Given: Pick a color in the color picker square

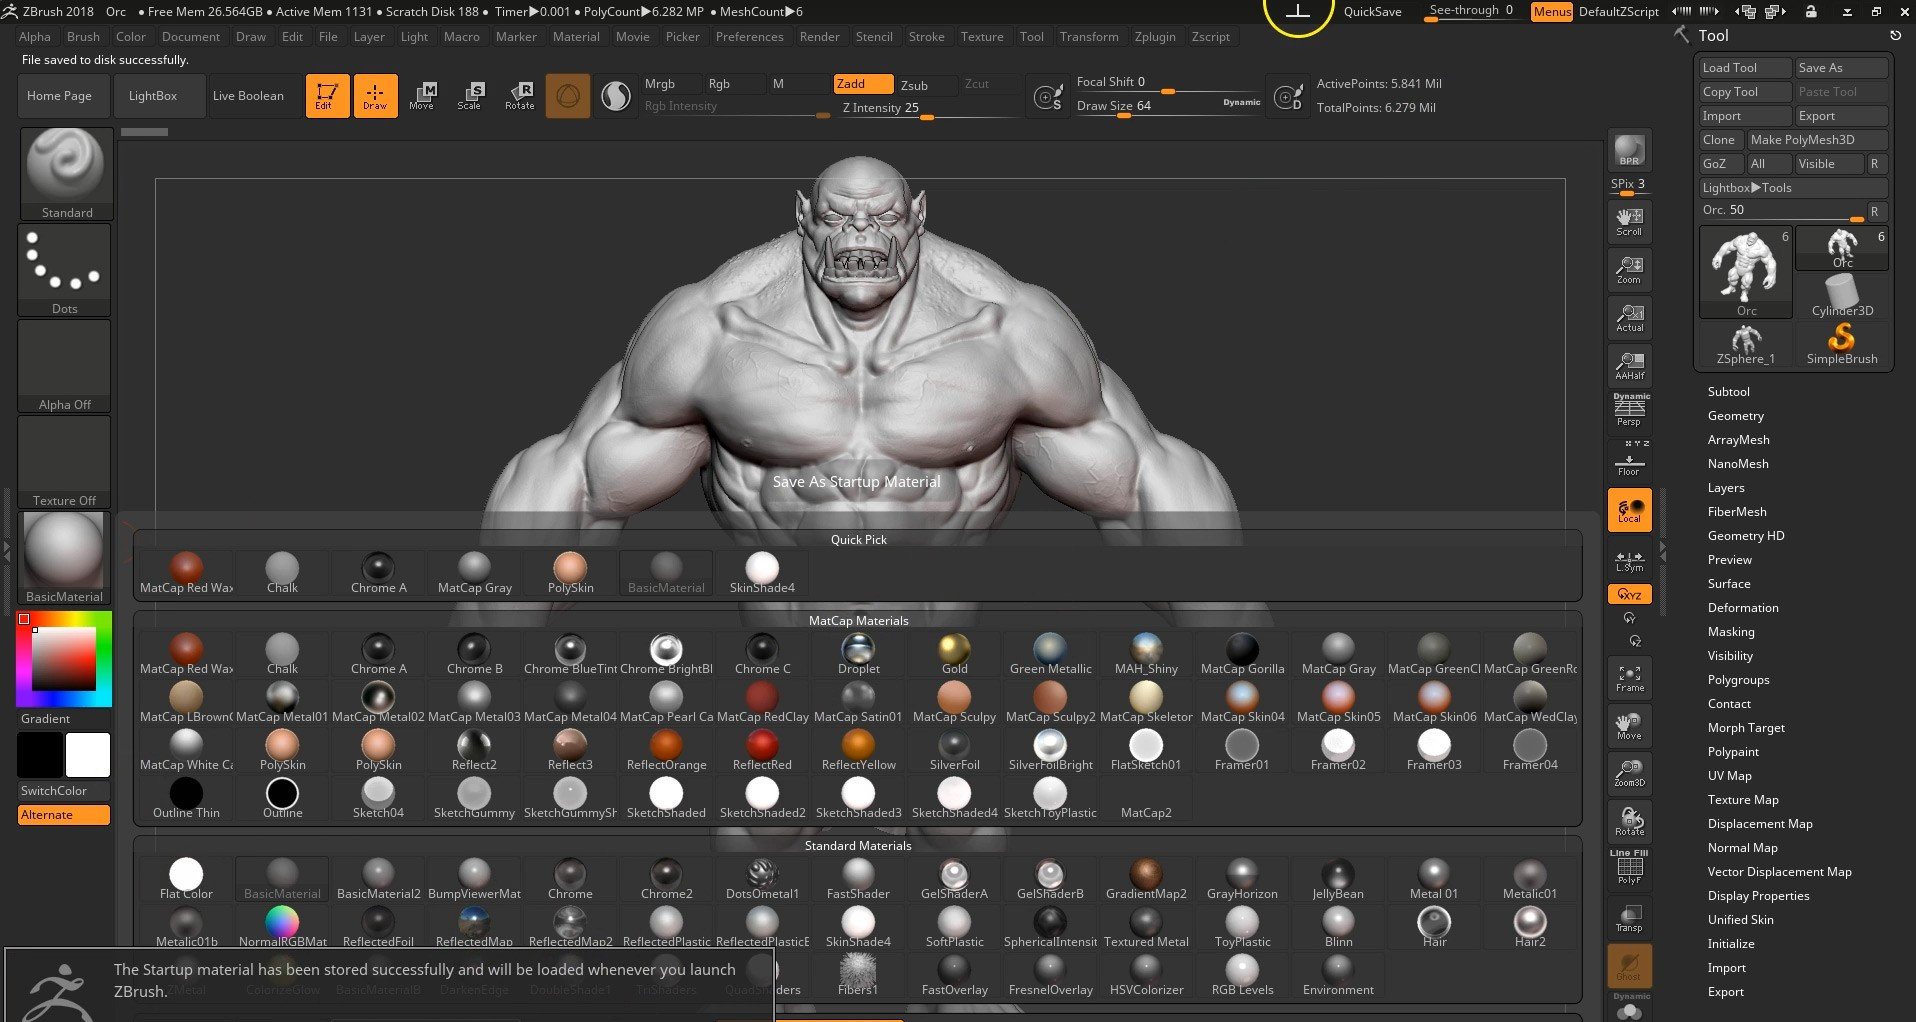Looking at the screenshot, I should click(x=64, y=659).
